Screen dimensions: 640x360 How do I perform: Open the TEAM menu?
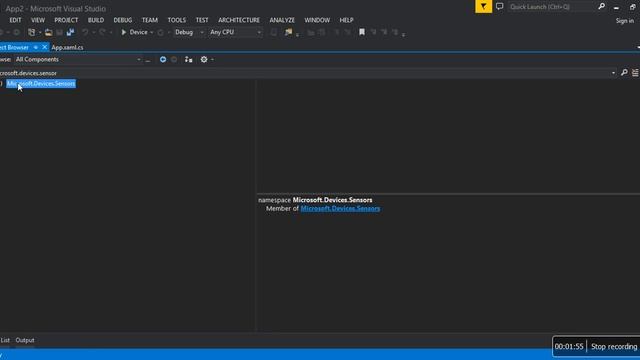pyautogui.click(x=149, y=20)
